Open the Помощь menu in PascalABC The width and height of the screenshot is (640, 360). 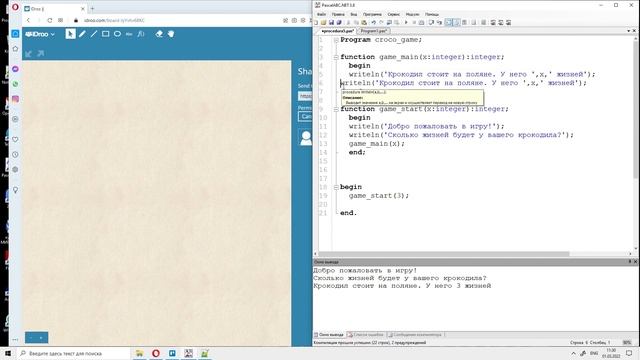(x=431, y=14)
